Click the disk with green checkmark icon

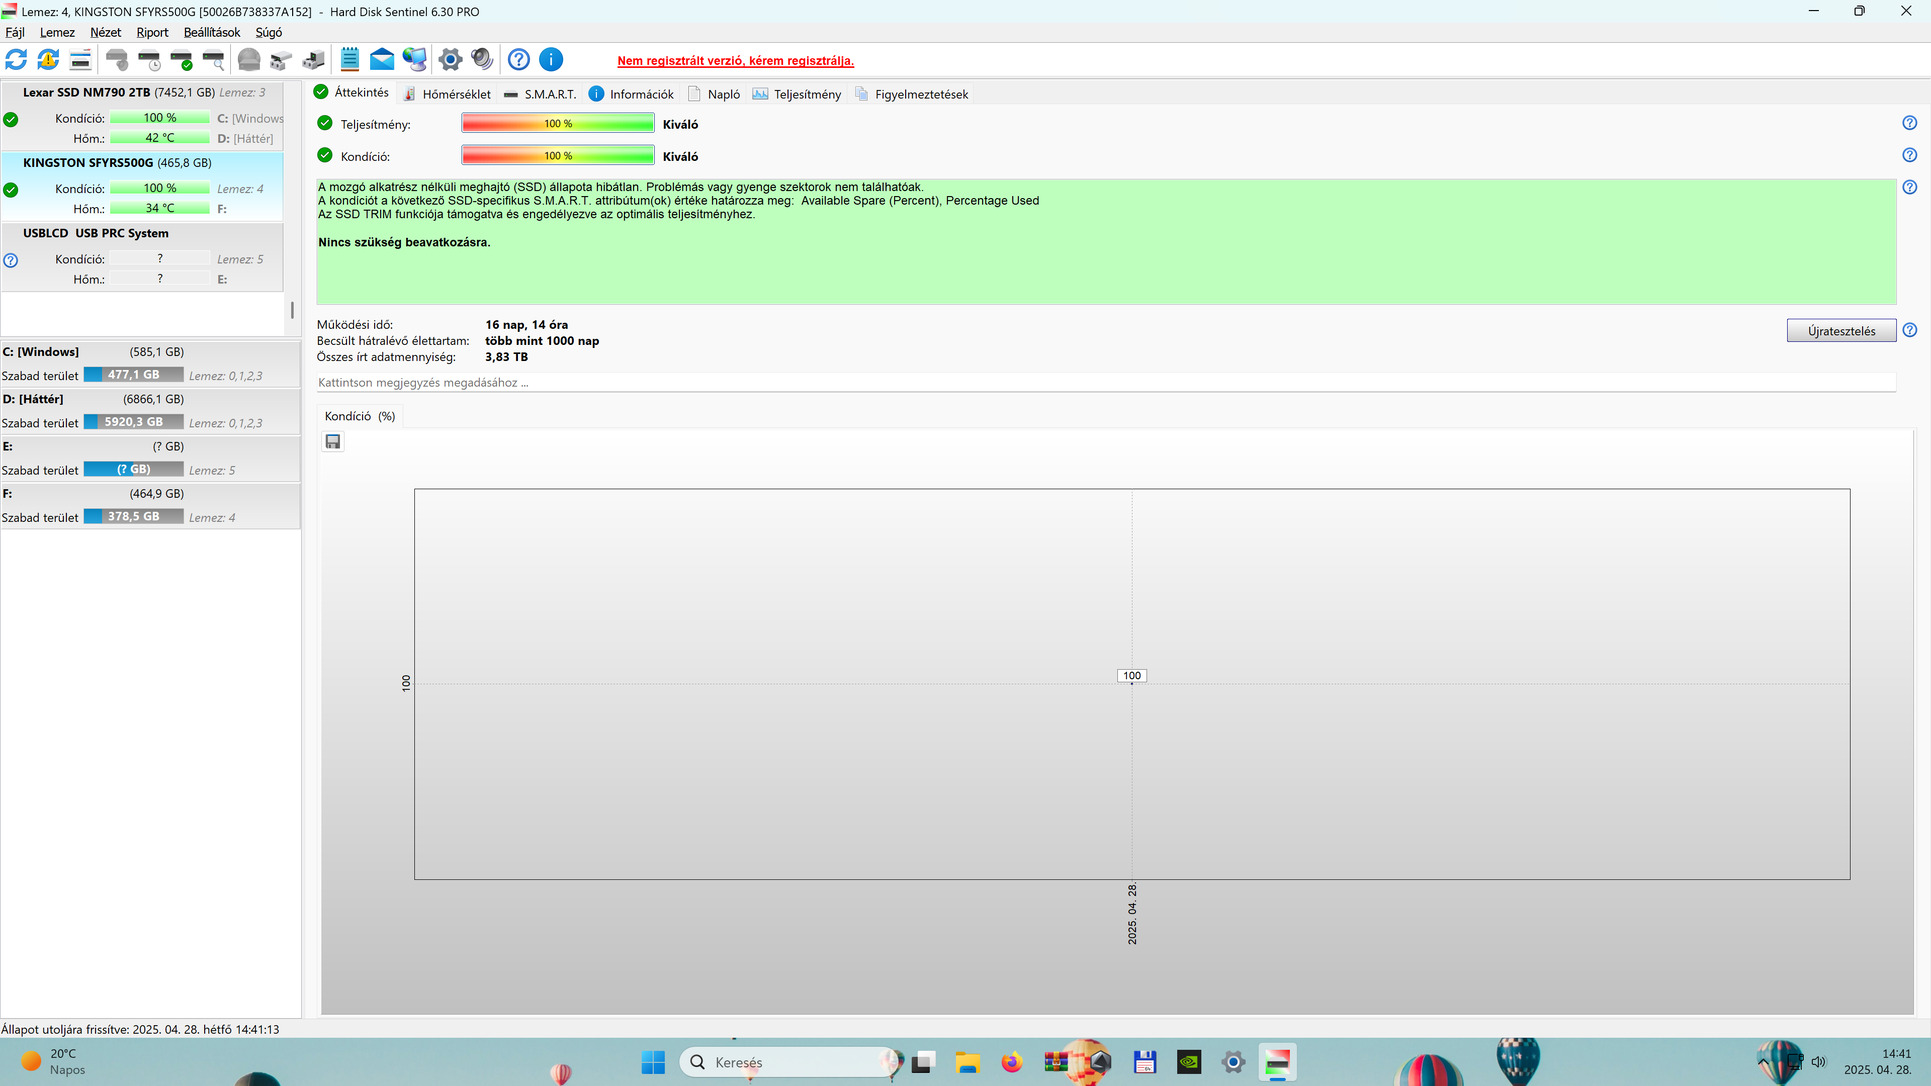pos(181,60)
